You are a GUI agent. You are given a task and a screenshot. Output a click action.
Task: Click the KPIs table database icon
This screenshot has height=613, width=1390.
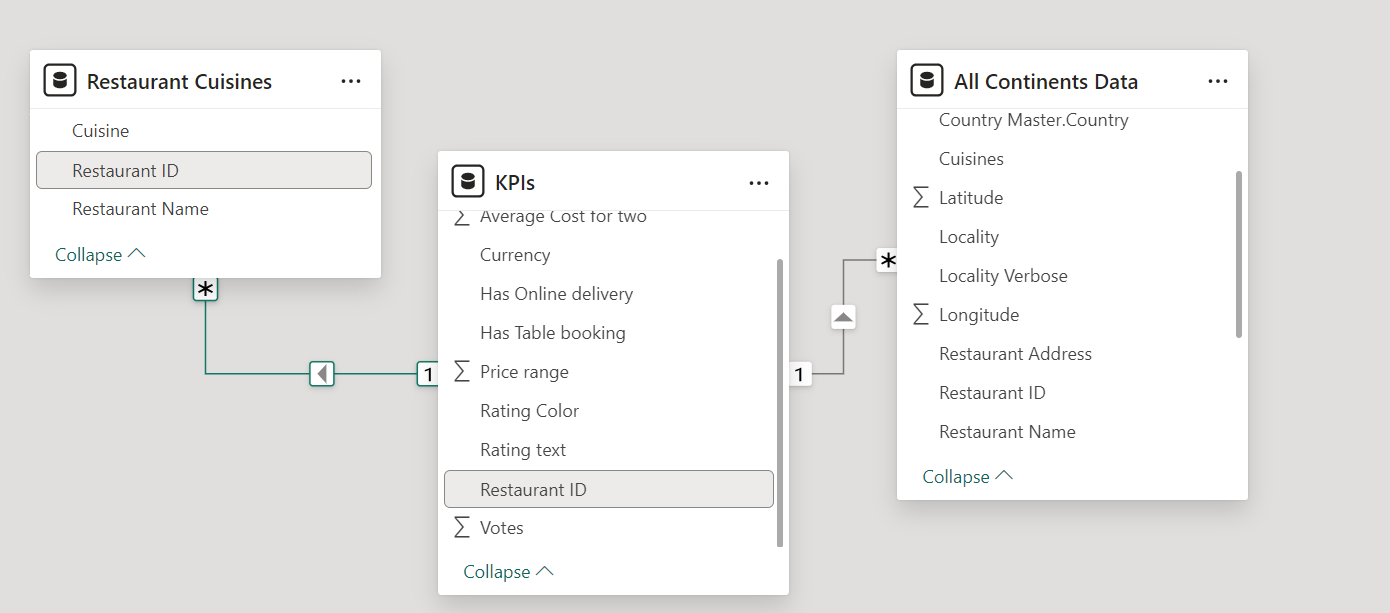468,182
